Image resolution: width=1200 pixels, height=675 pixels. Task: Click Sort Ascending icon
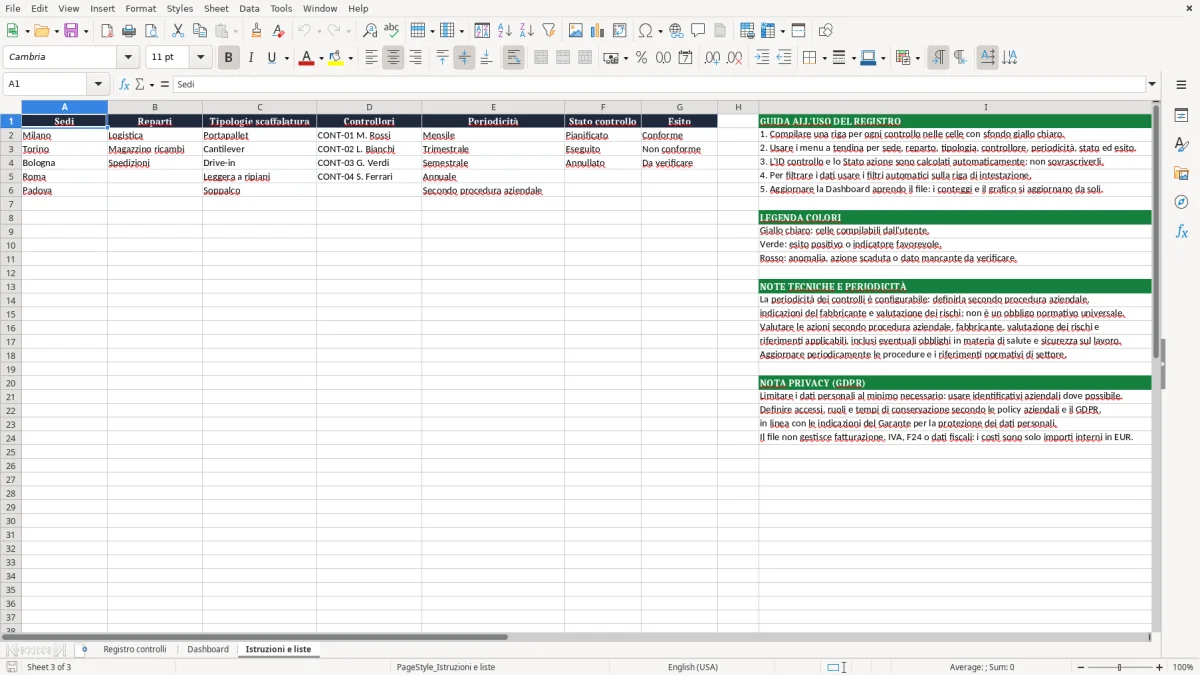point(505,31)
